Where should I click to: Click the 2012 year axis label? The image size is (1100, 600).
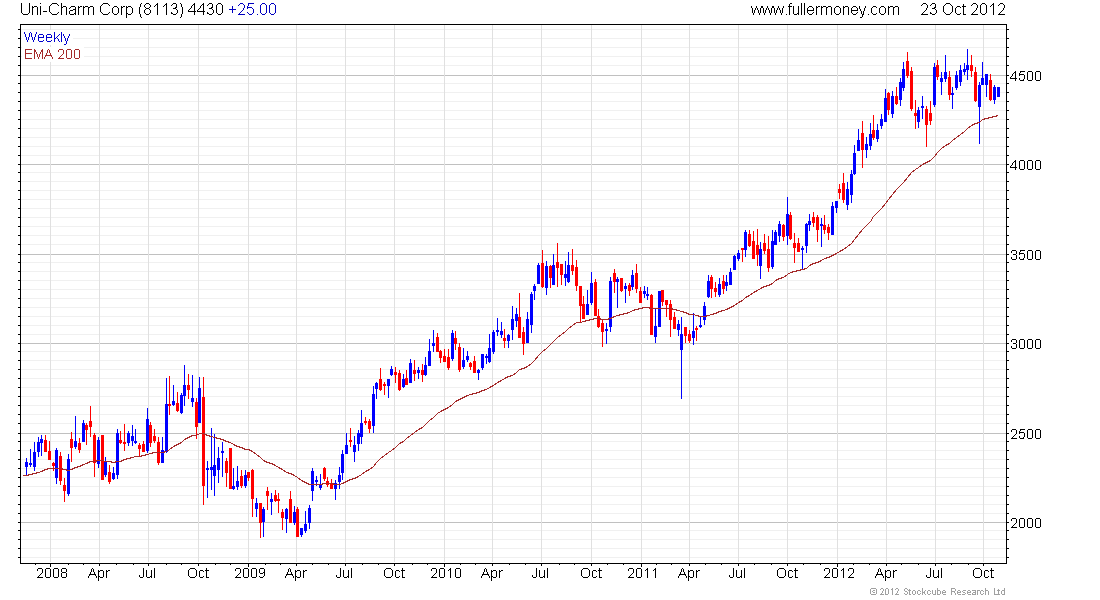(839, 573)
